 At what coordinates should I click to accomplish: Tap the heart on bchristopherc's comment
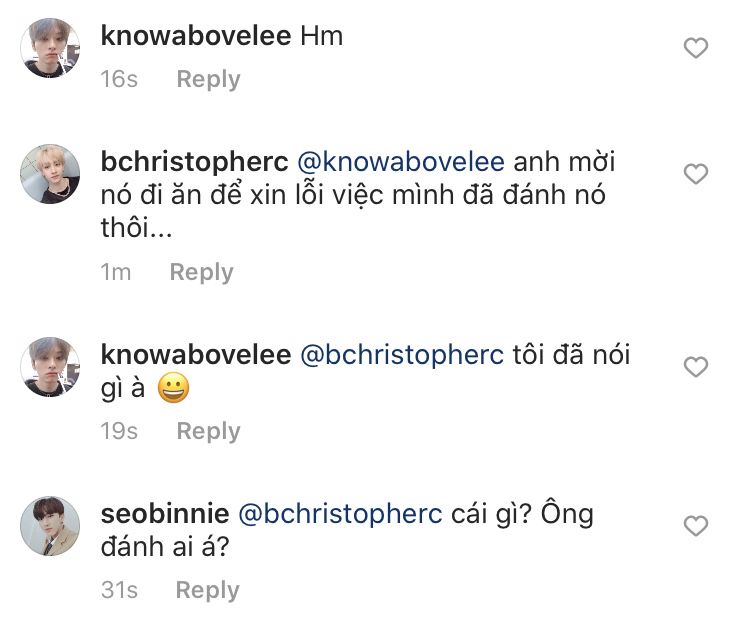click(694, 175)
